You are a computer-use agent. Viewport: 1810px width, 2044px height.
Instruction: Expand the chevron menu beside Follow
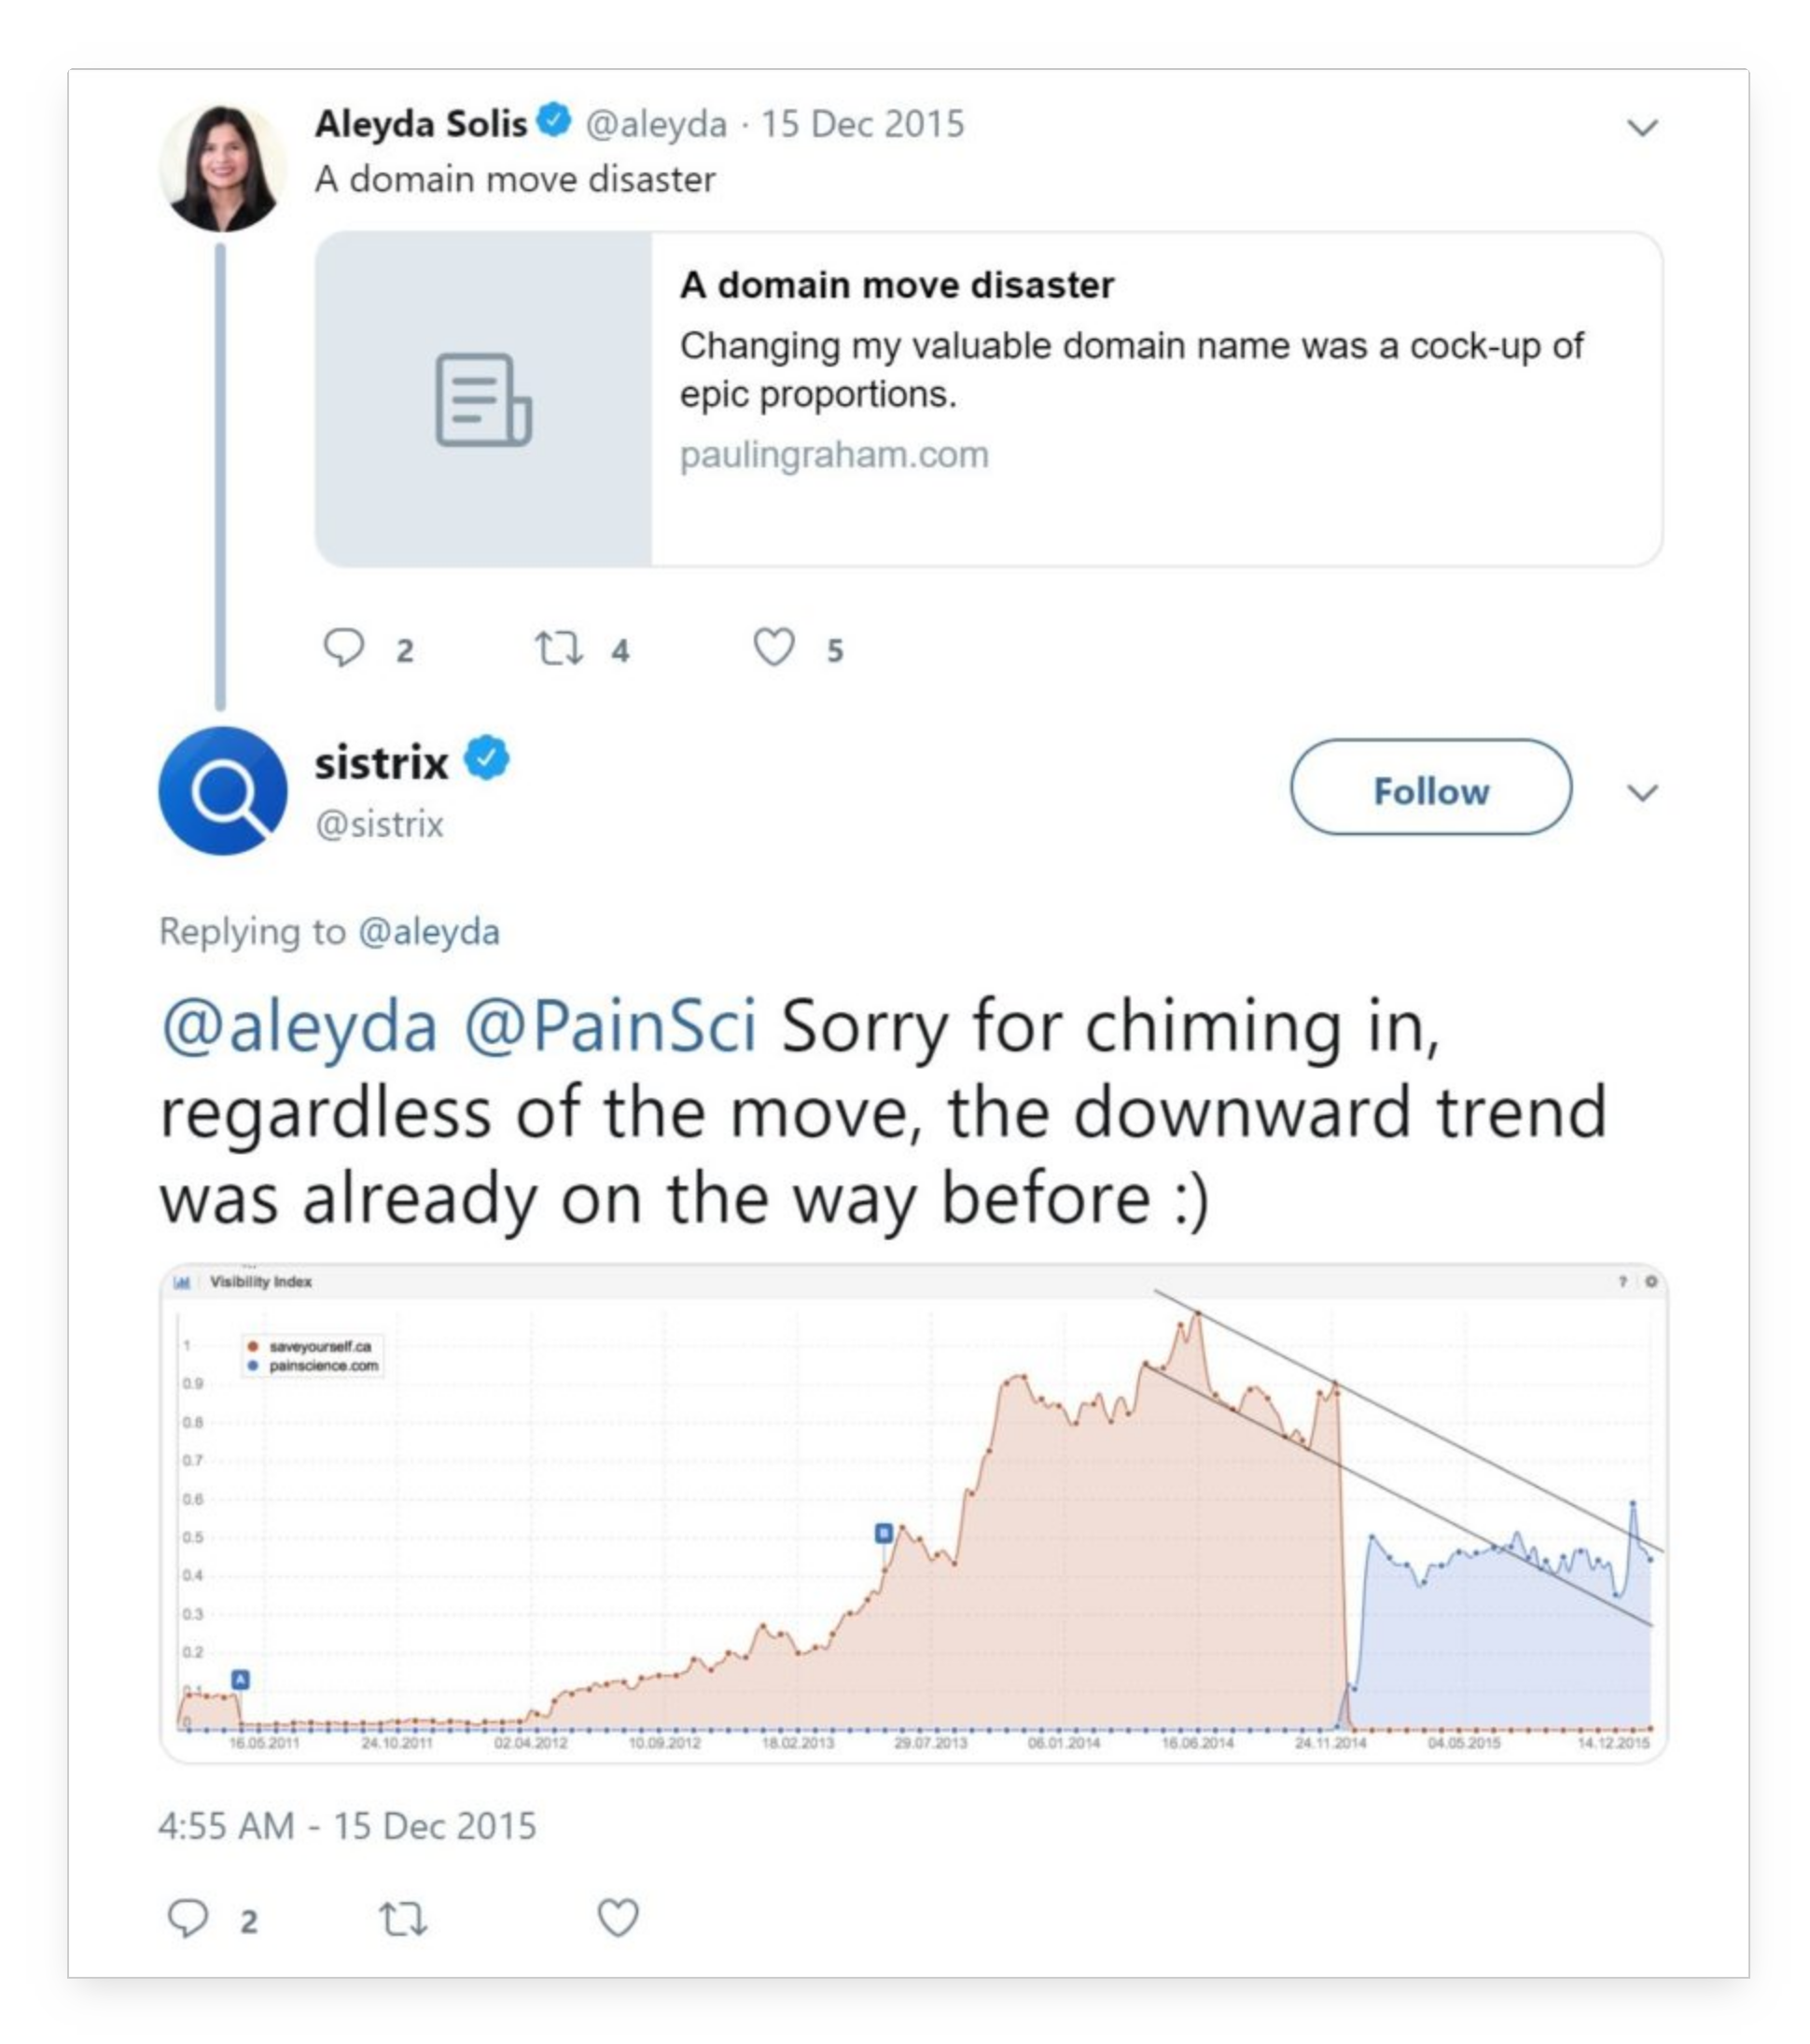coord(1643,793)
